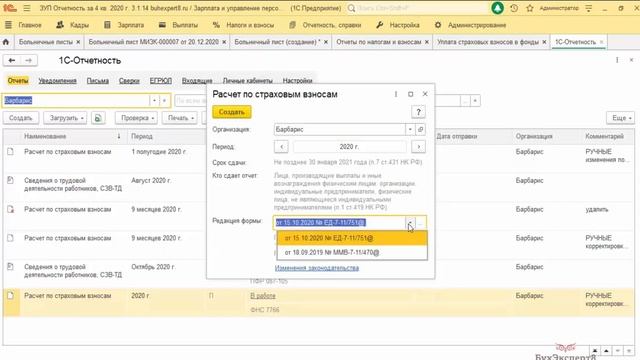Click the document icon of the Октябрь 2020 row
This screenshot has height=360, width=640.
coord(11,267)
